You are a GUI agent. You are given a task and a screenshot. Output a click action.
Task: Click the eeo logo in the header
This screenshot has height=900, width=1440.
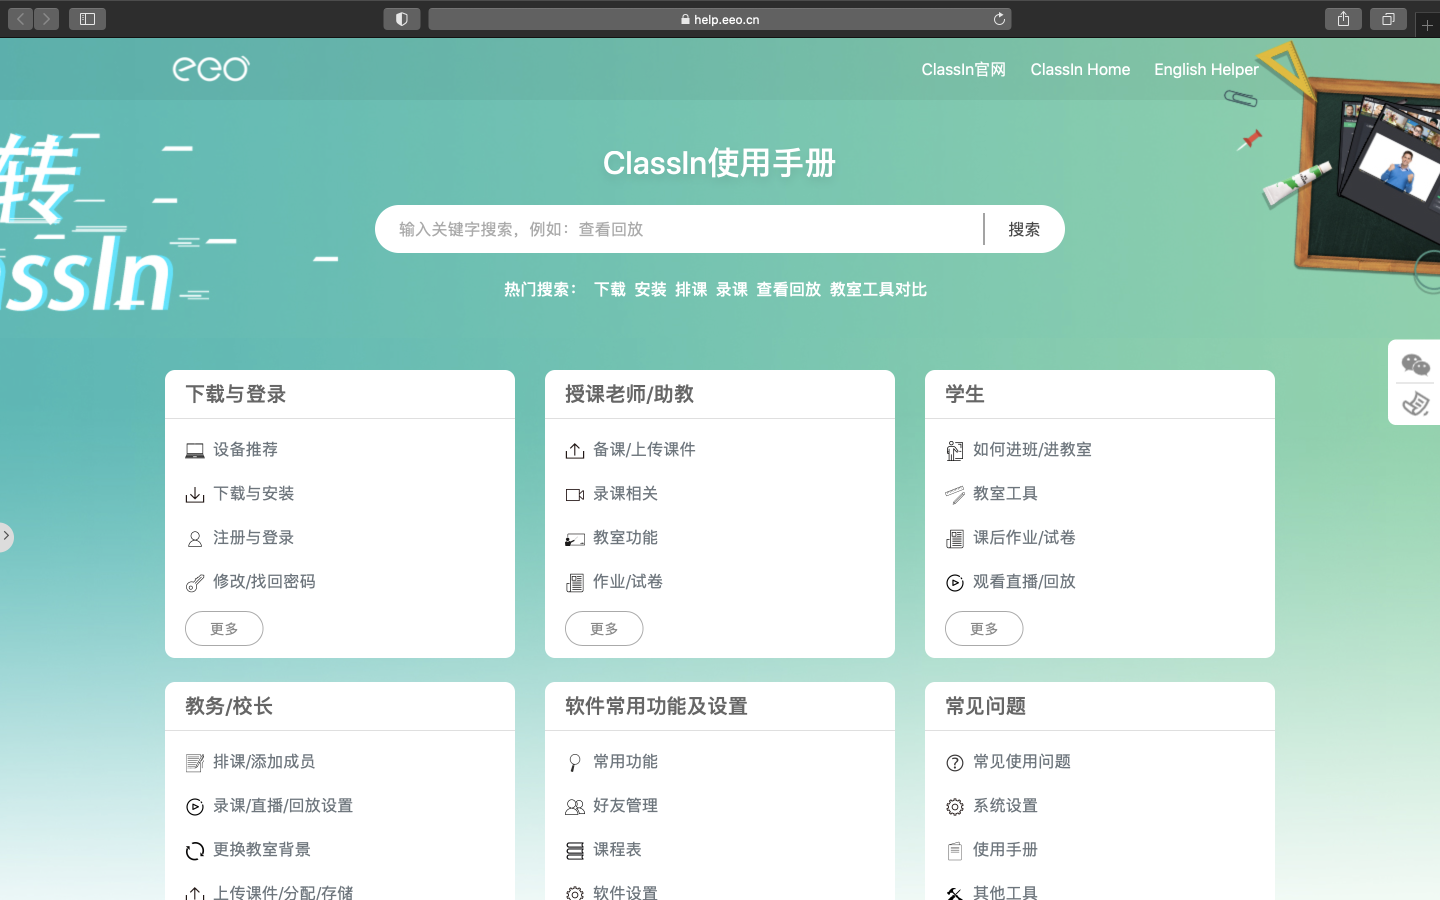pyautogui.click(x=210, y=68)
